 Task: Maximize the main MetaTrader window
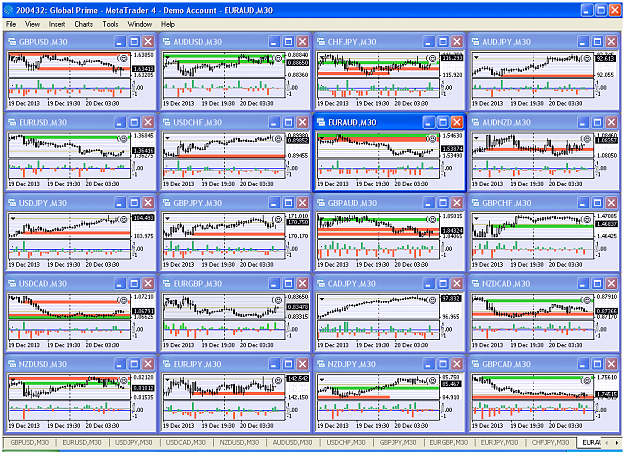tap(601, 10)
